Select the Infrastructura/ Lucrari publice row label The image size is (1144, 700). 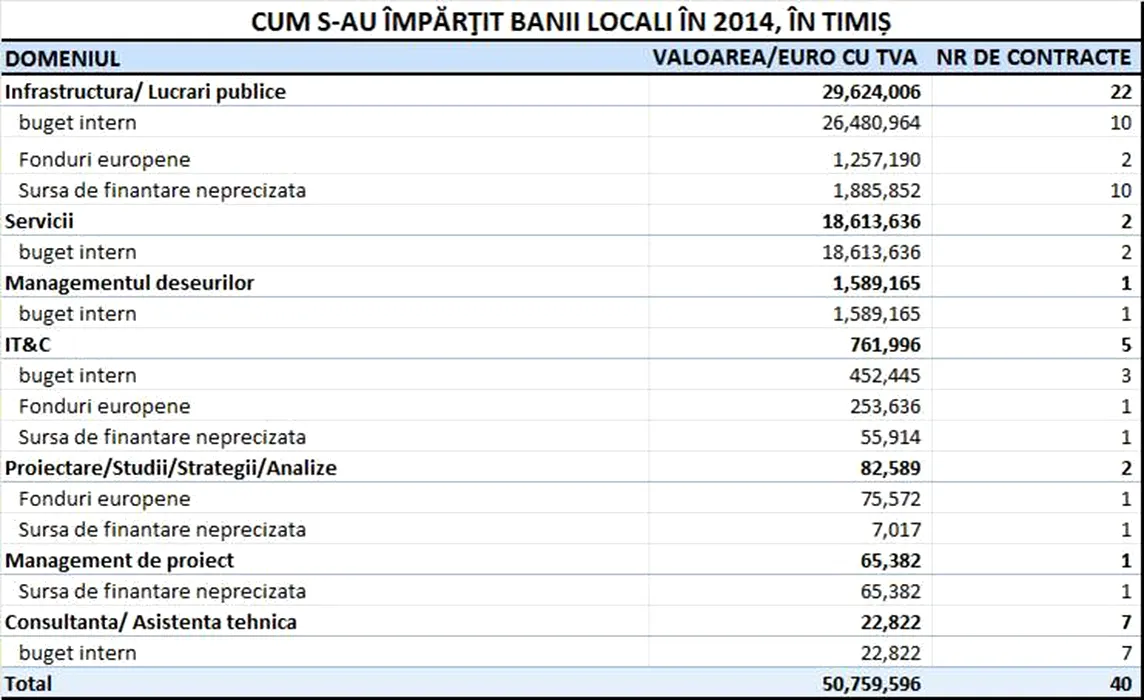[x=146, y=92]
